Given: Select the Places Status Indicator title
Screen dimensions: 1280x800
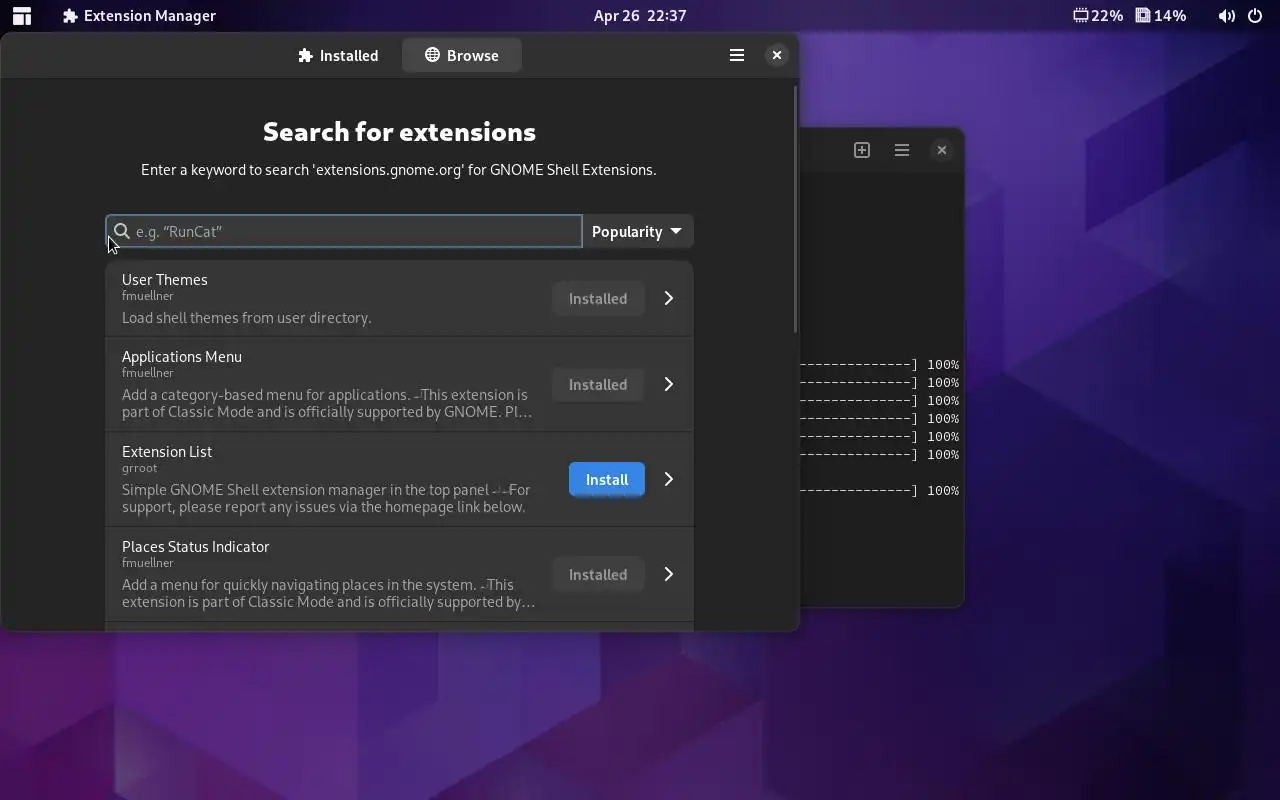Looking at the screenshot, I should (196, 546).
